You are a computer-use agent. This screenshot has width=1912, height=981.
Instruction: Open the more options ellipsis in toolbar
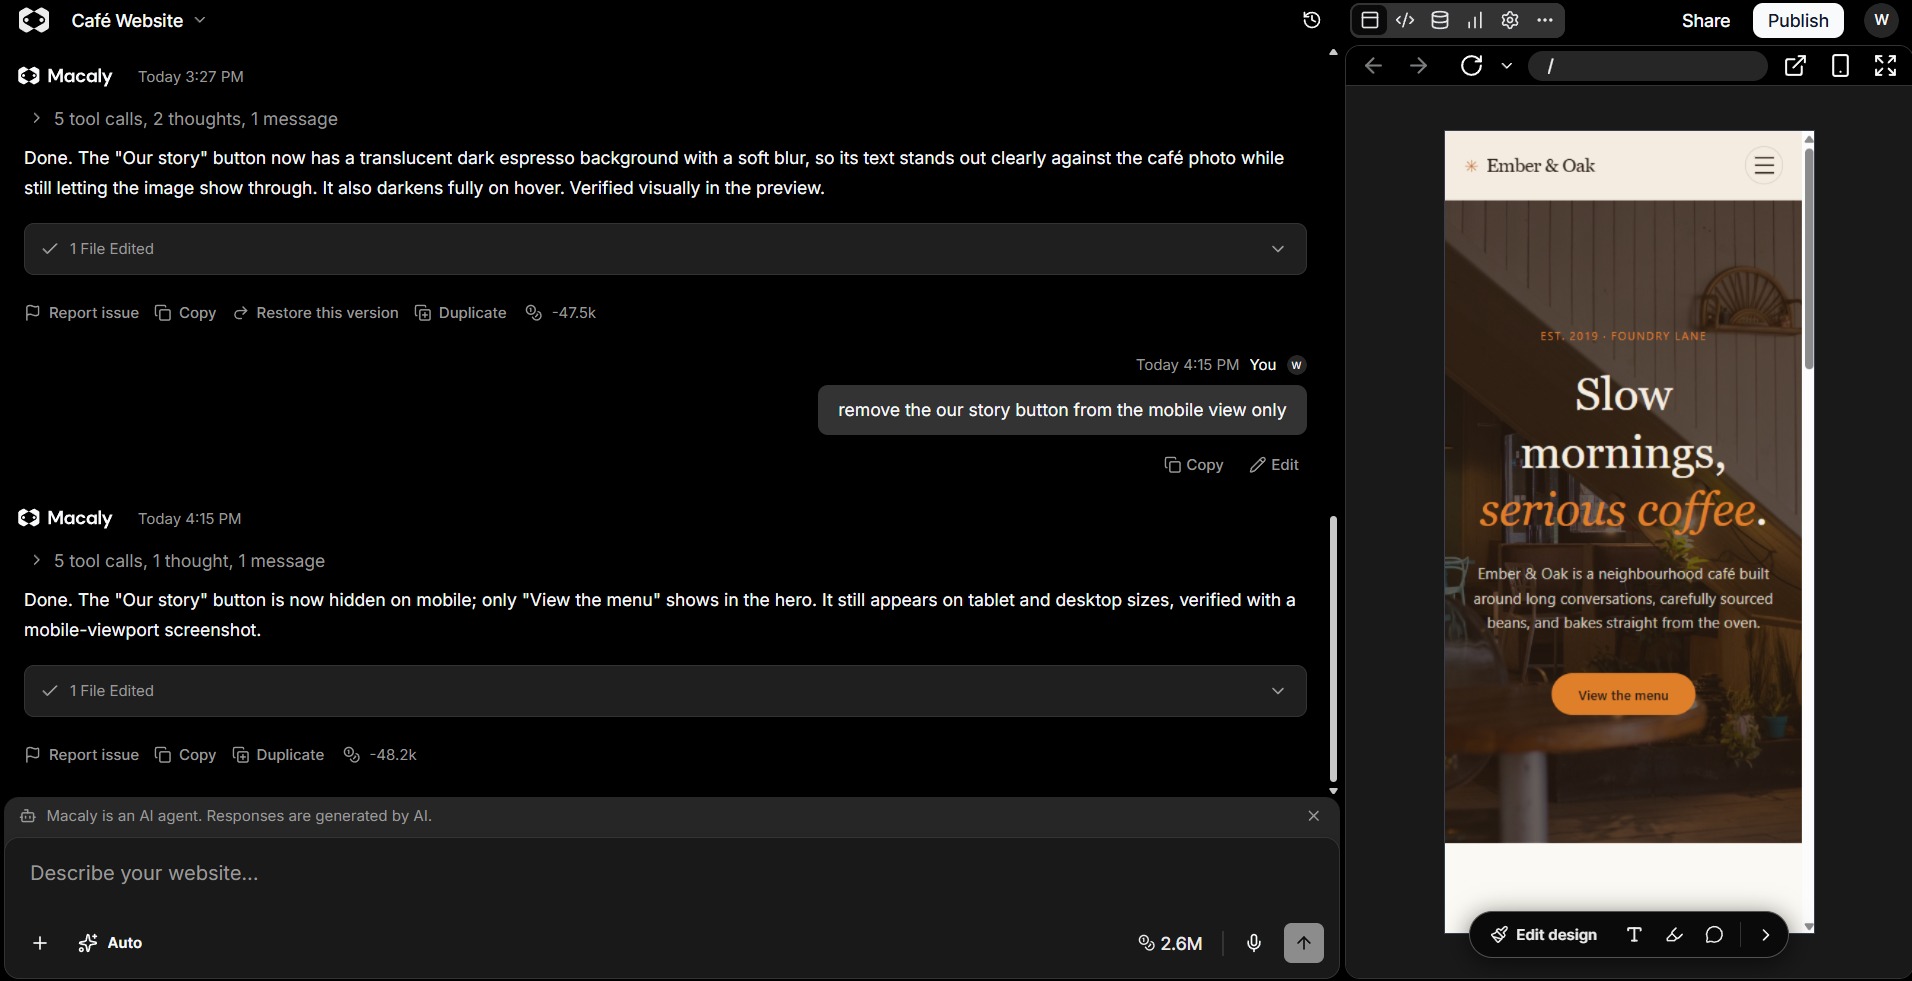tap(1545, 20)
